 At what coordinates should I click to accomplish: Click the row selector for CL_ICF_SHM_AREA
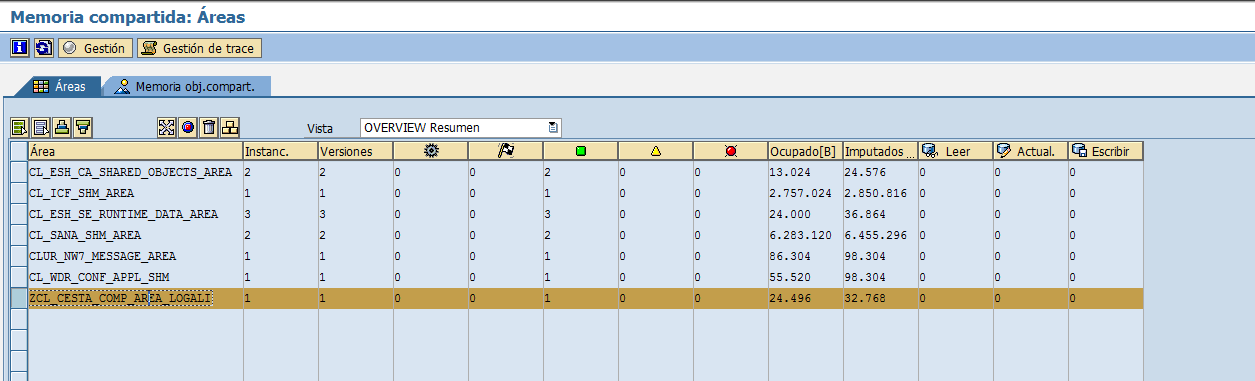click(x=18, y=193)
